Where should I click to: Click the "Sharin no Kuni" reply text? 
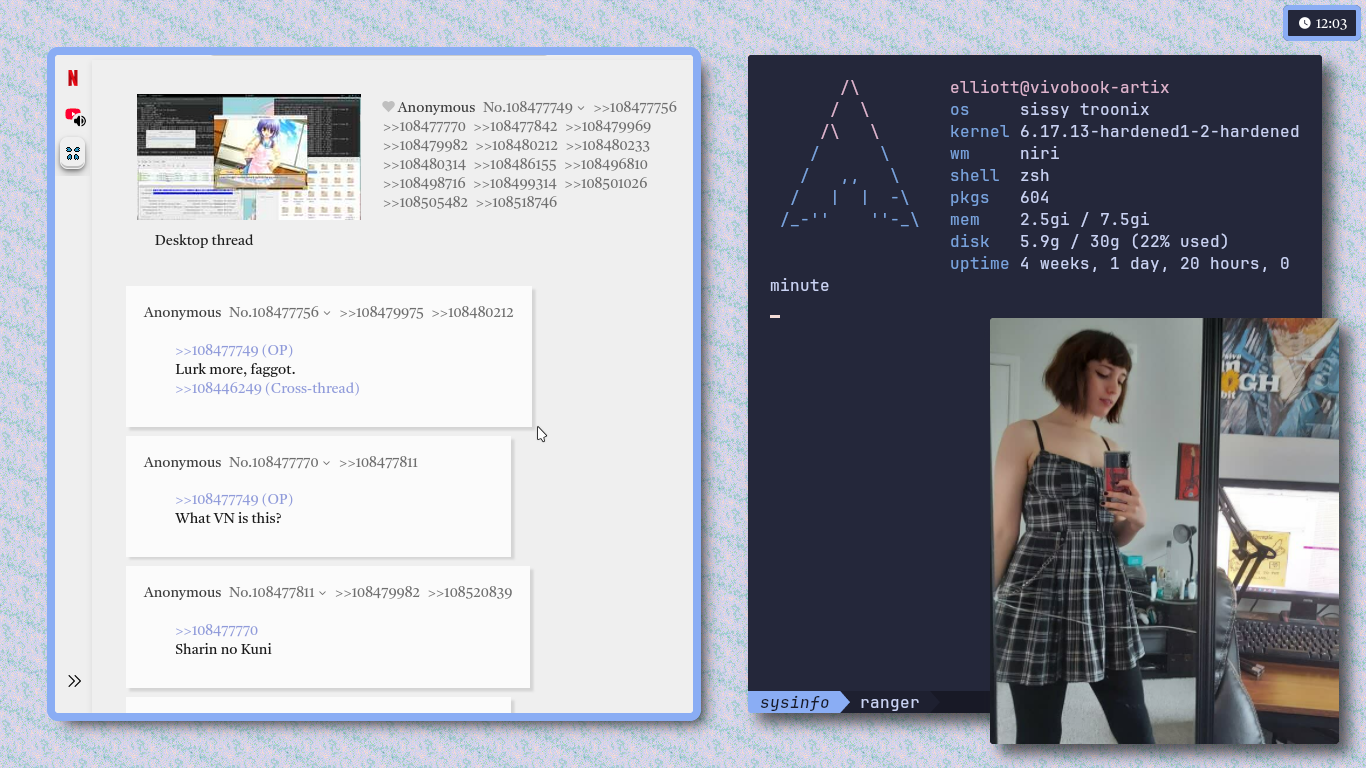pyautogui.click(x=223, y=649)
